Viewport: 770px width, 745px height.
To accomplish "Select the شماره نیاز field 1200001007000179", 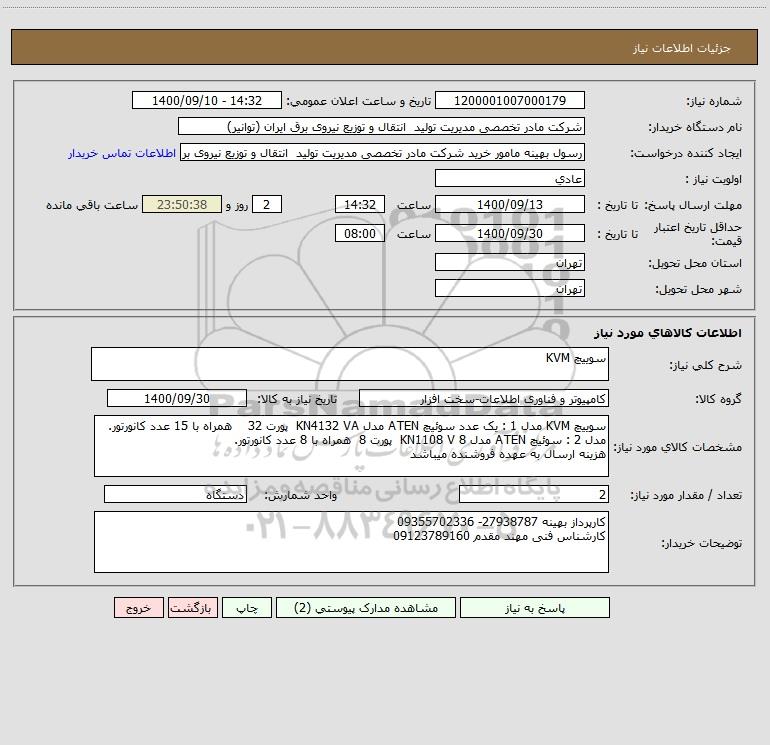I will coord(510,100).
